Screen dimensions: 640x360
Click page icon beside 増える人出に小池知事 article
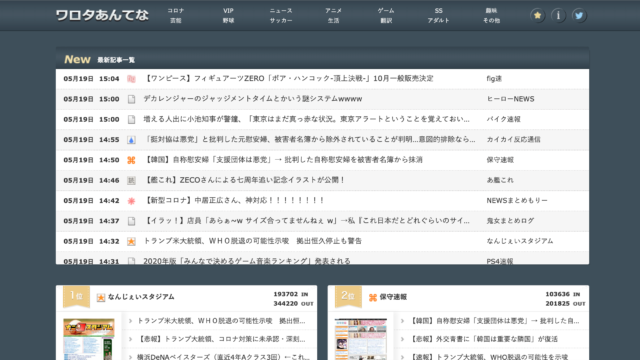(x=131, y=120)
